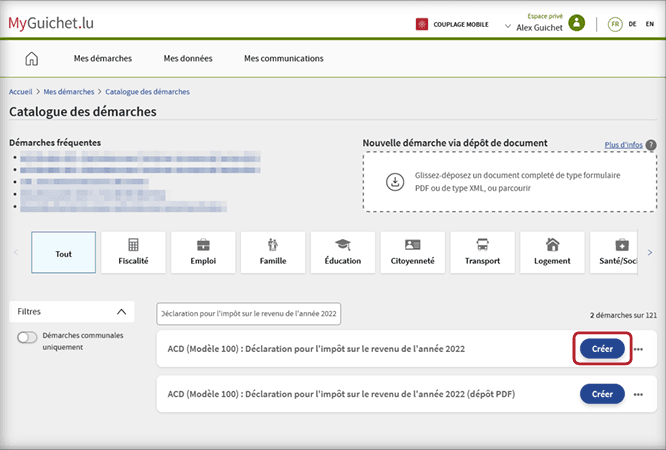Choose the Famille category tile
666x450 pixels.
click(273, 252)
